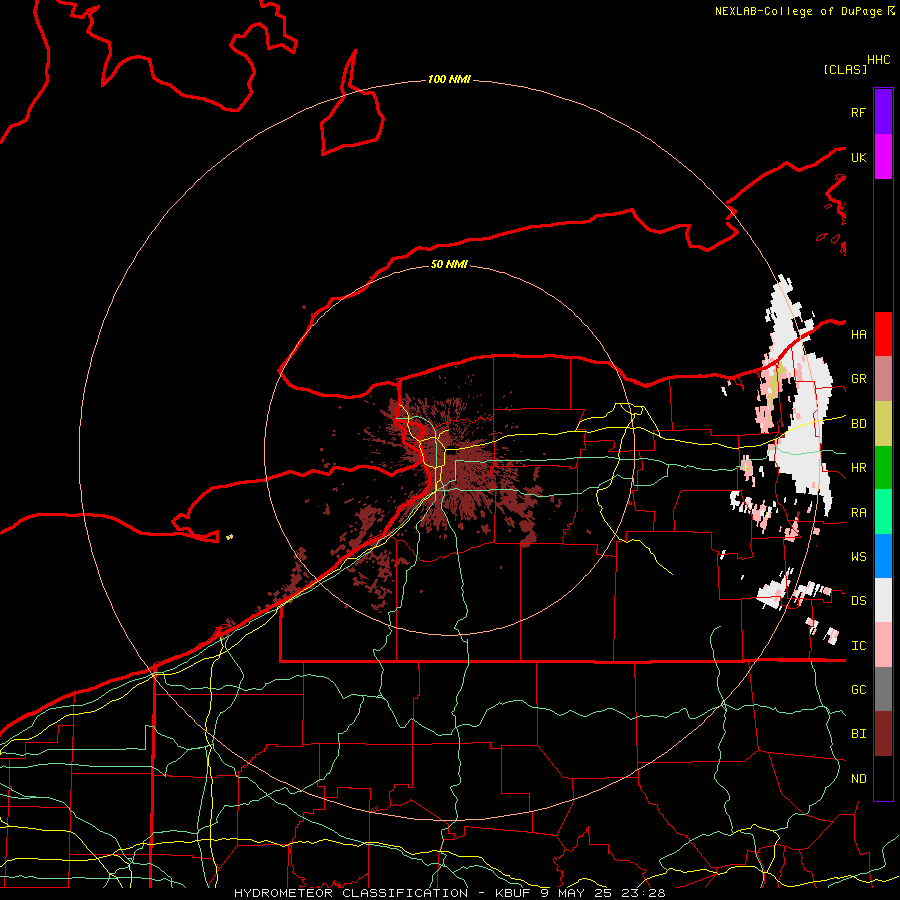Click the light pink IC legend swatch
The image size is (900, 900).
coord(883,645)
